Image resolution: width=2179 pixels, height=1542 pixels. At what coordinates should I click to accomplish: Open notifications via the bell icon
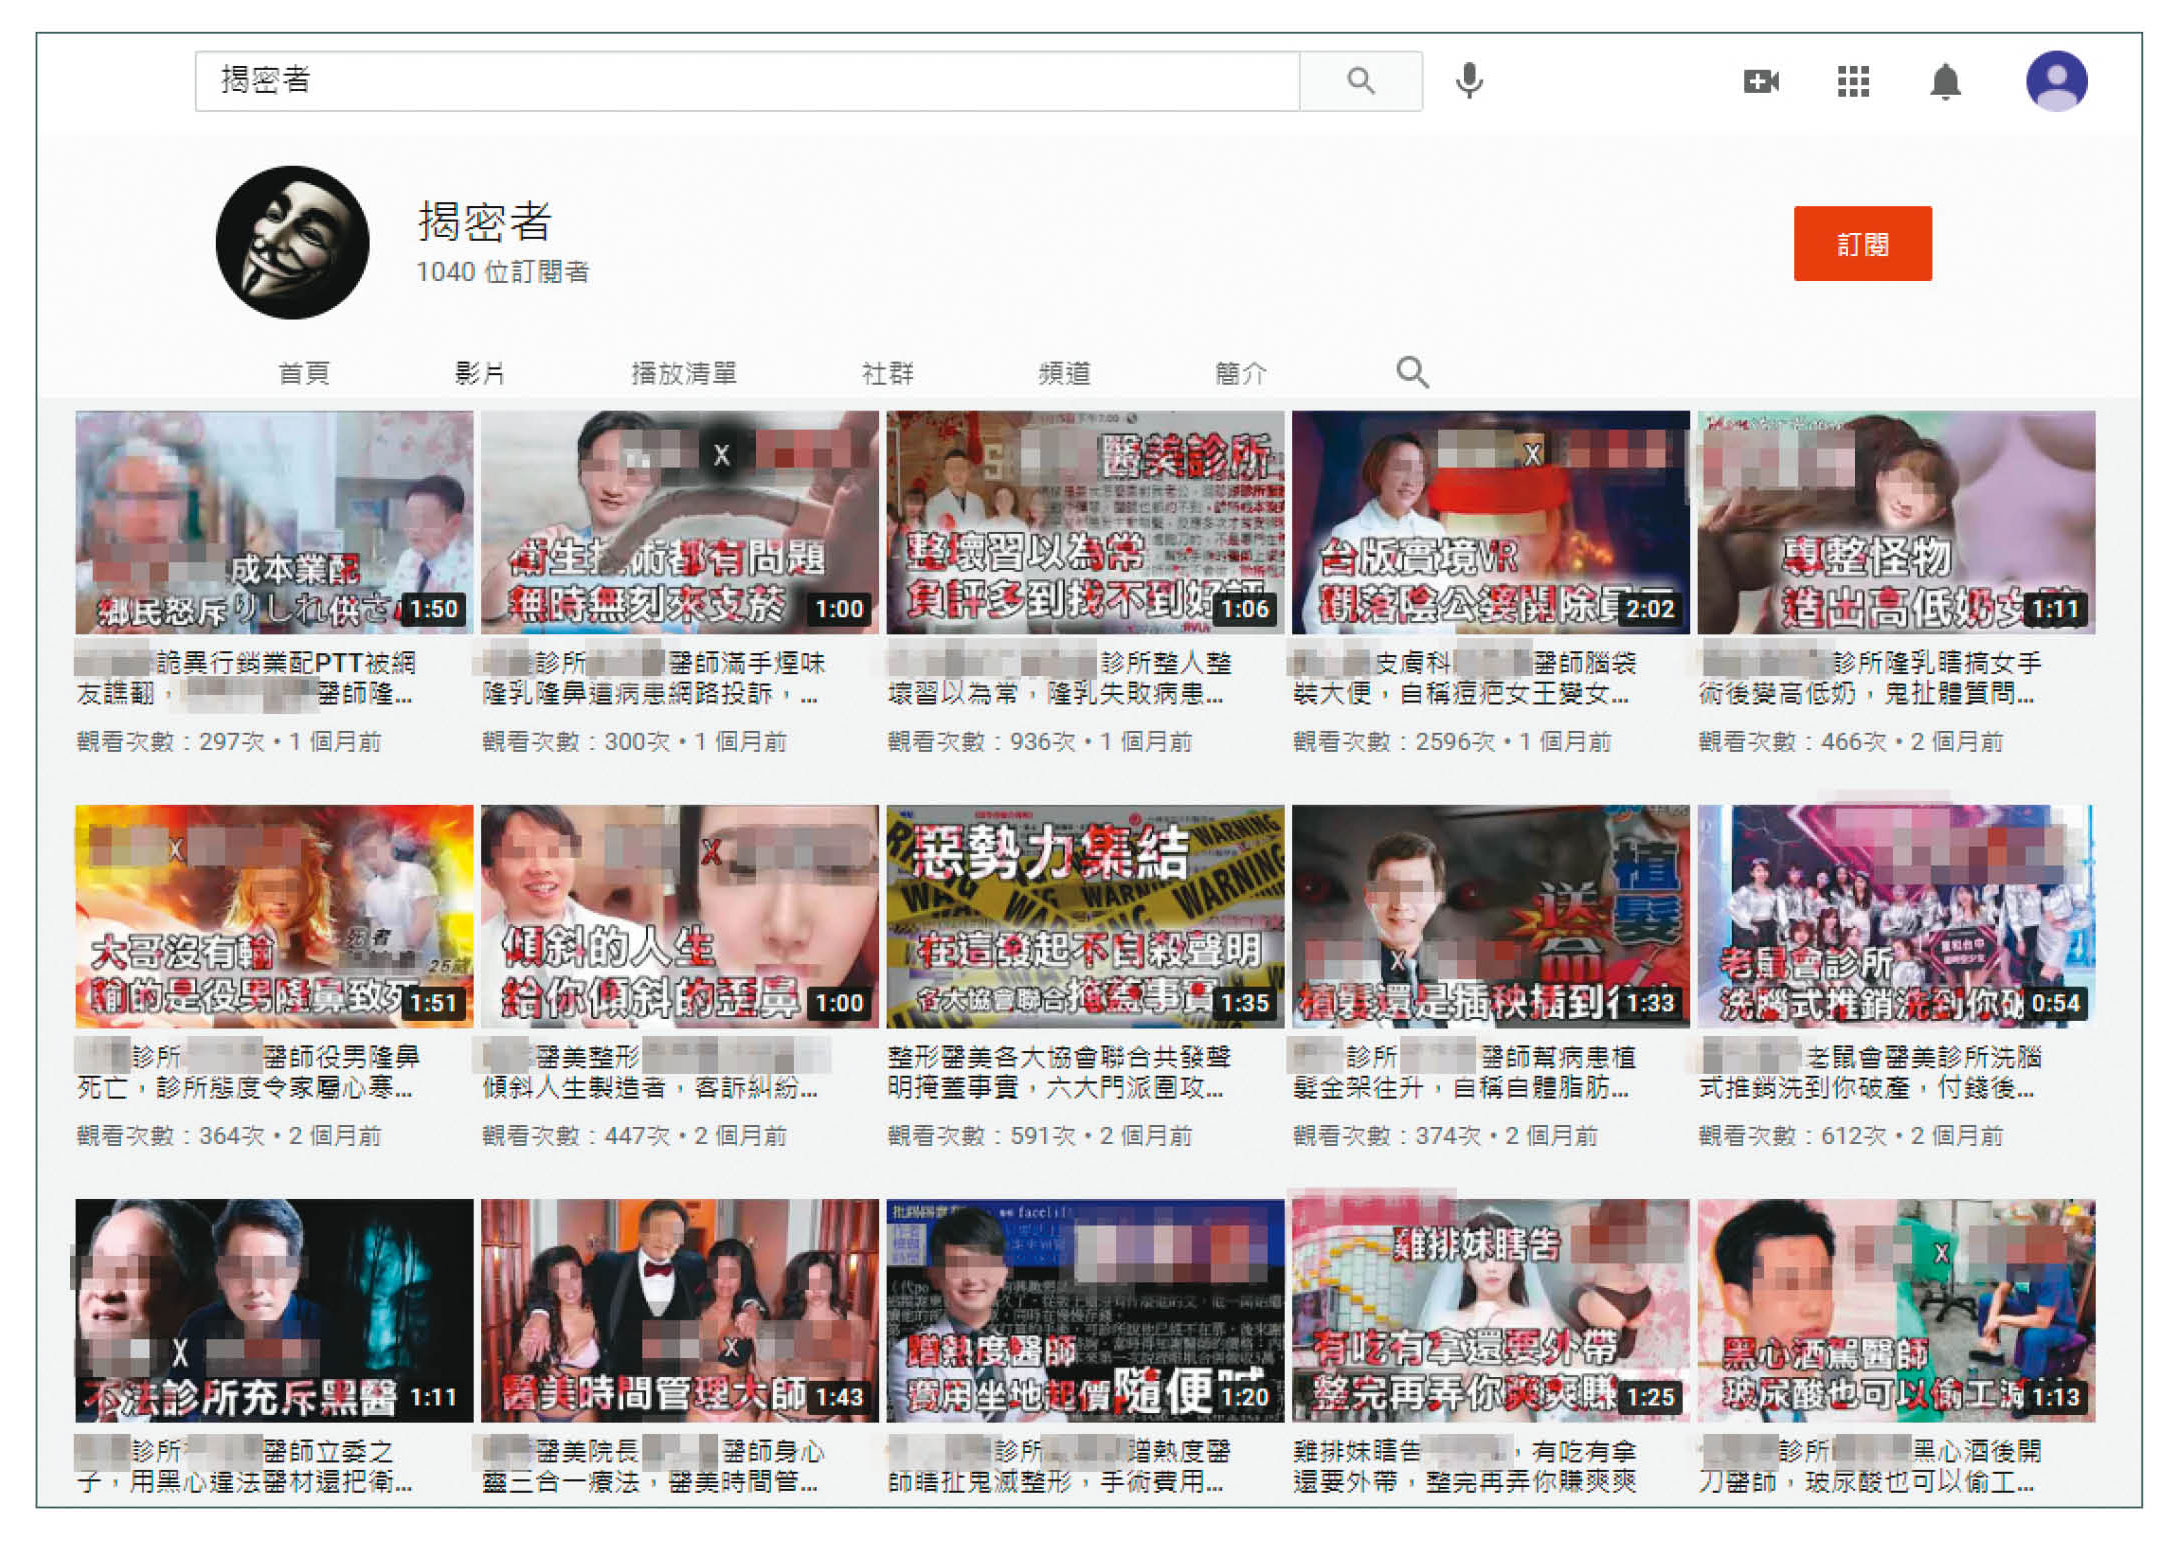point(1946,83)
